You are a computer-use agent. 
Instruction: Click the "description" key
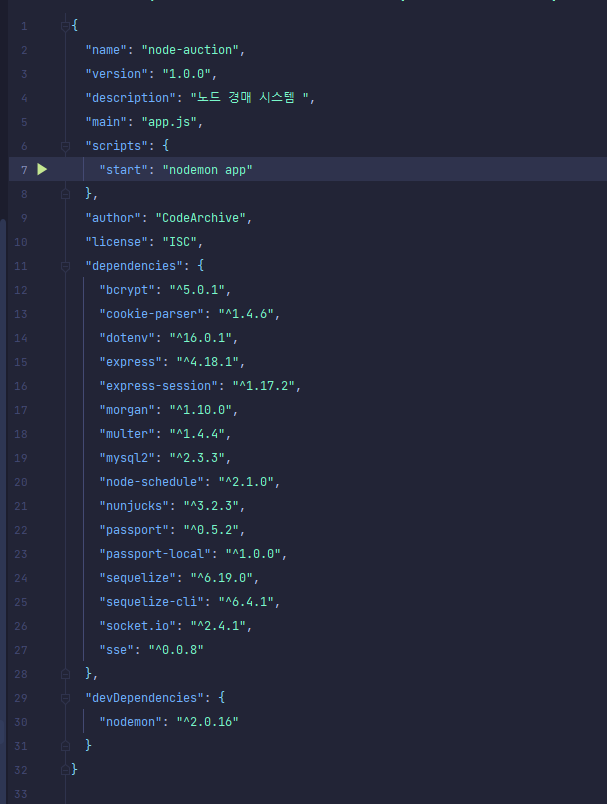(131, 98)
